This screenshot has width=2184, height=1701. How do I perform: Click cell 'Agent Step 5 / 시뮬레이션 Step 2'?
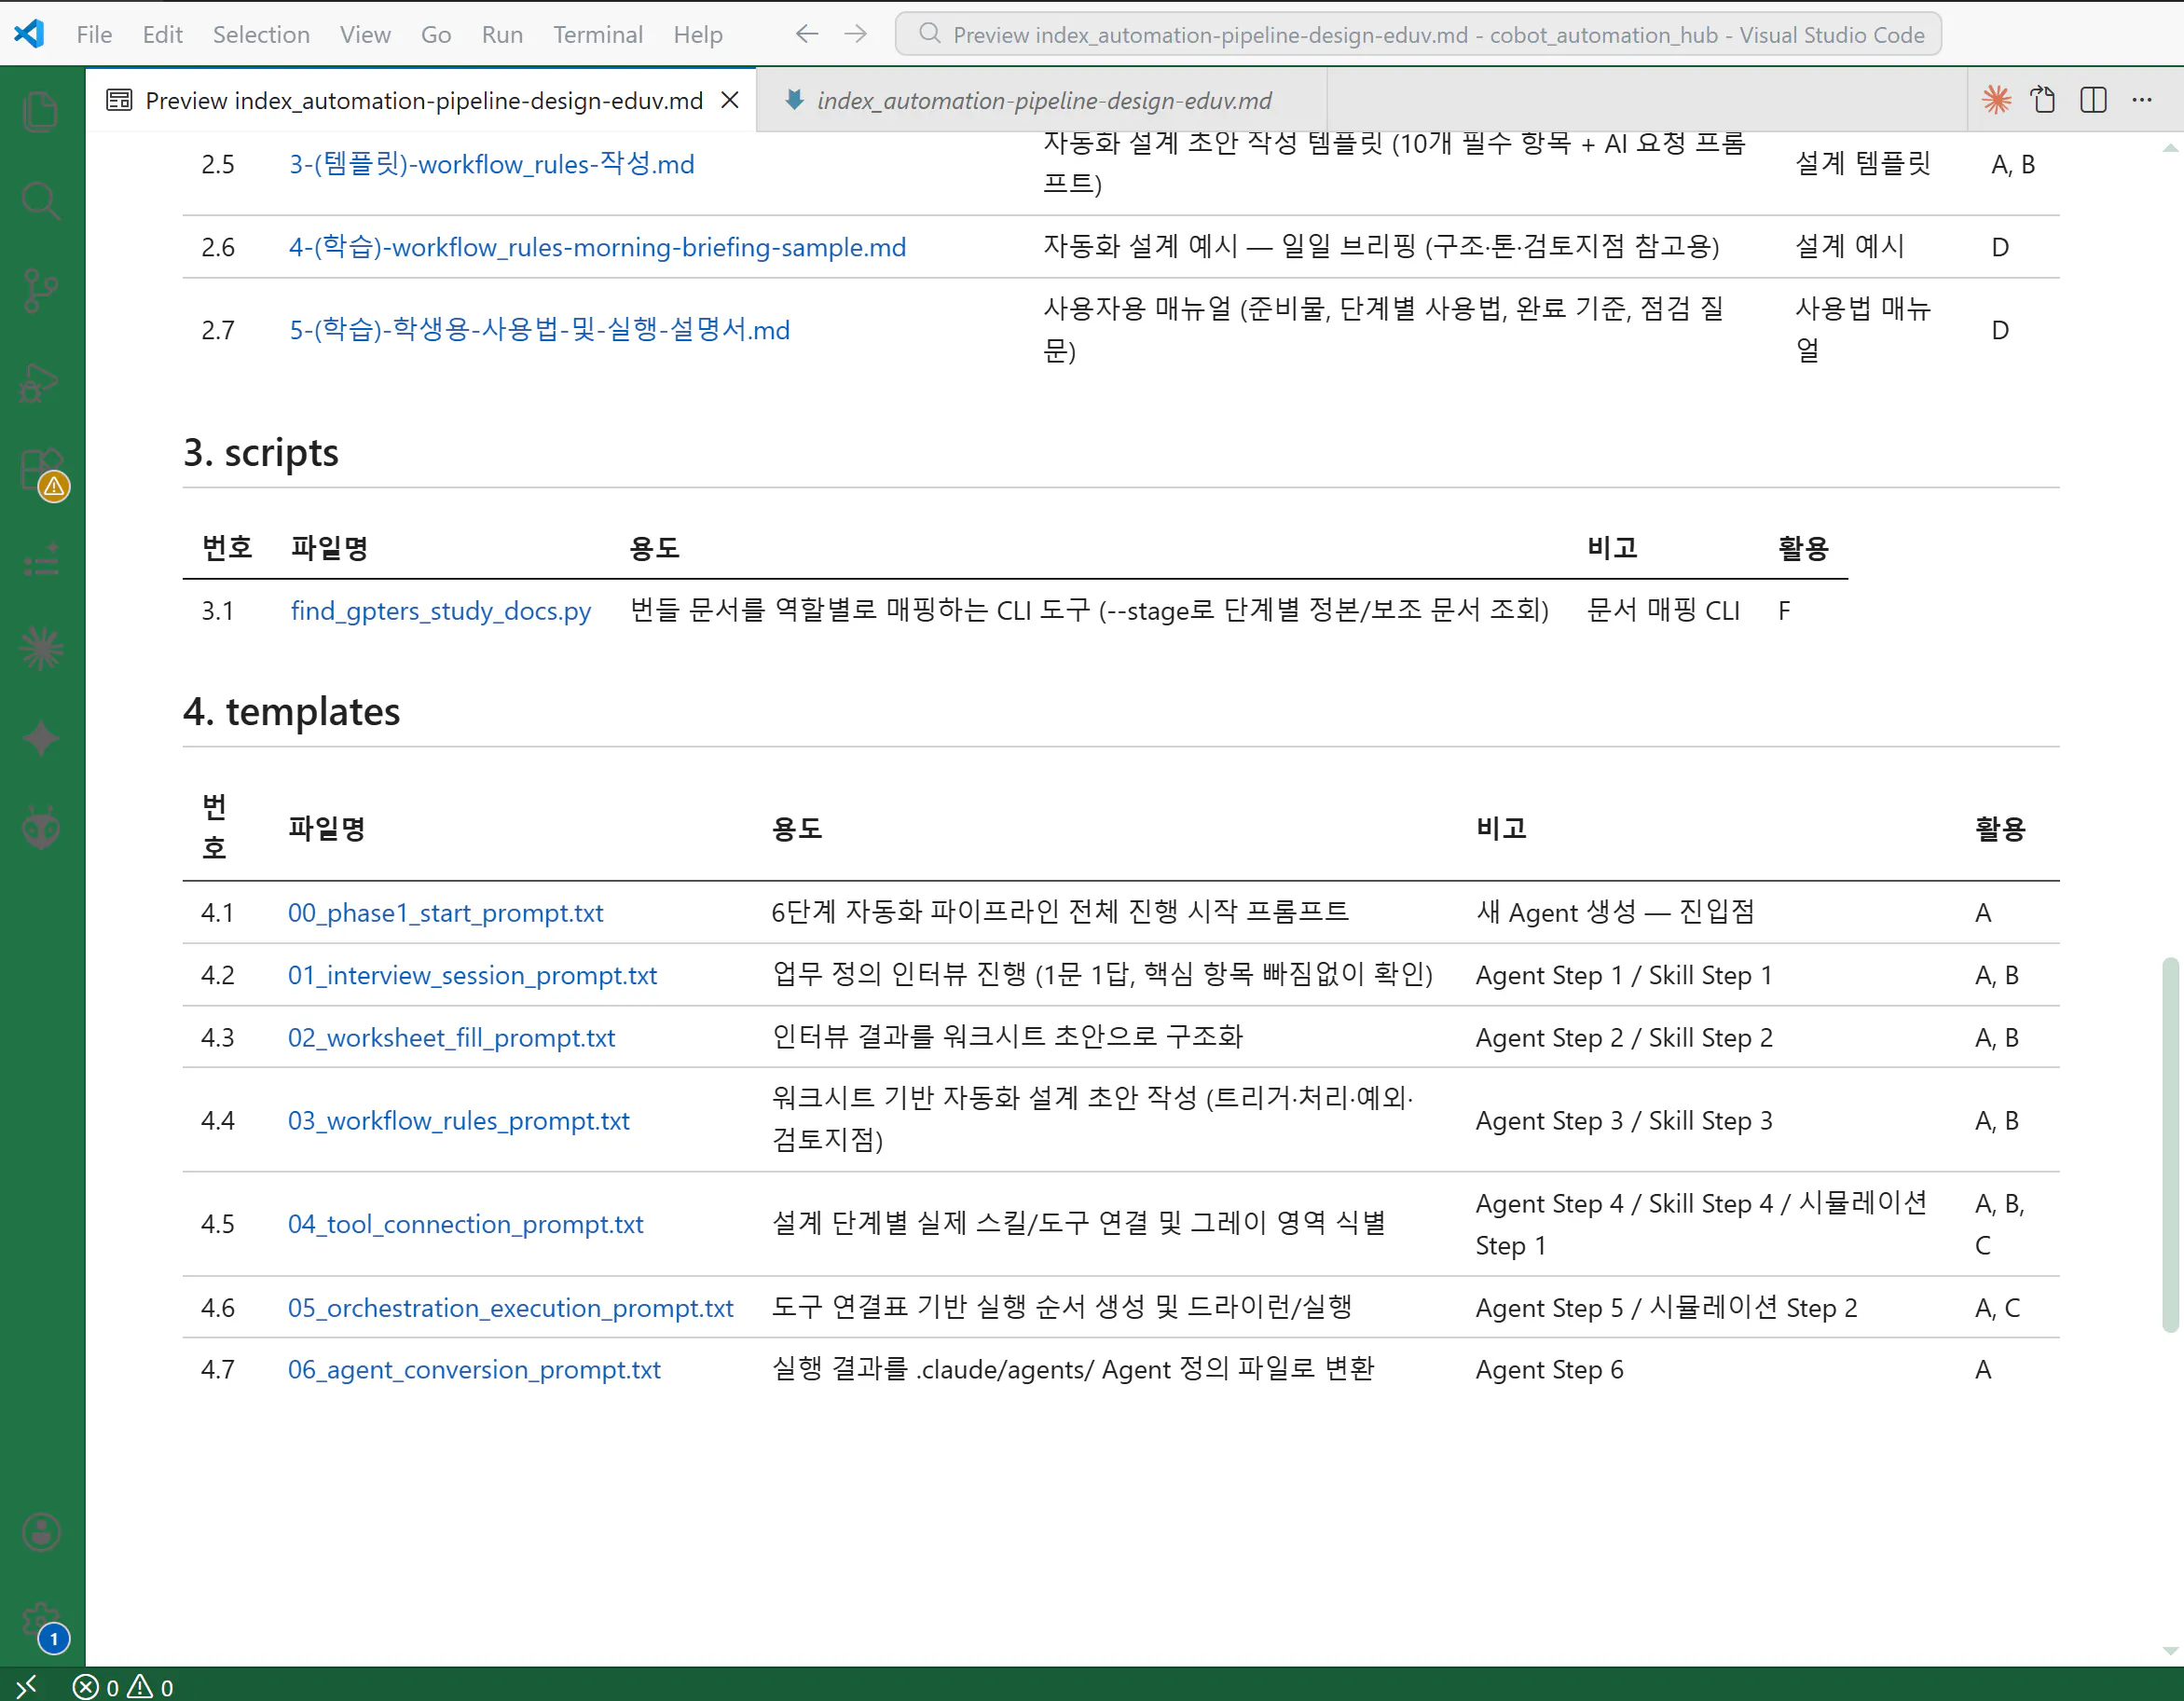pyautogui.click(x=1667, y=1308)
